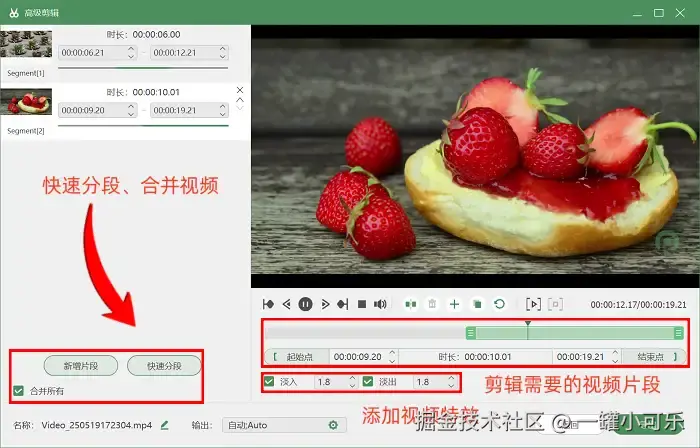Stop the video playback
The image size is (700, 448).
point(362,304)
